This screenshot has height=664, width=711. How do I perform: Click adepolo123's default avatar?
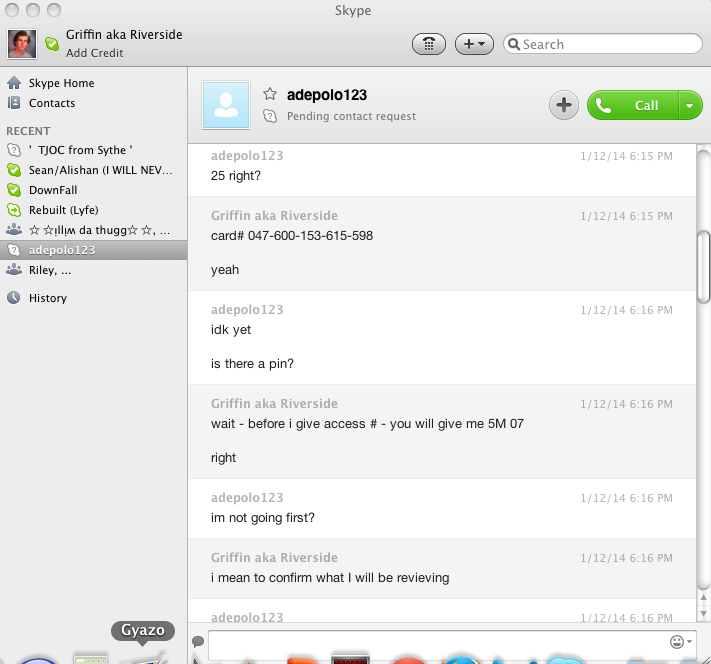click(226, 105)
